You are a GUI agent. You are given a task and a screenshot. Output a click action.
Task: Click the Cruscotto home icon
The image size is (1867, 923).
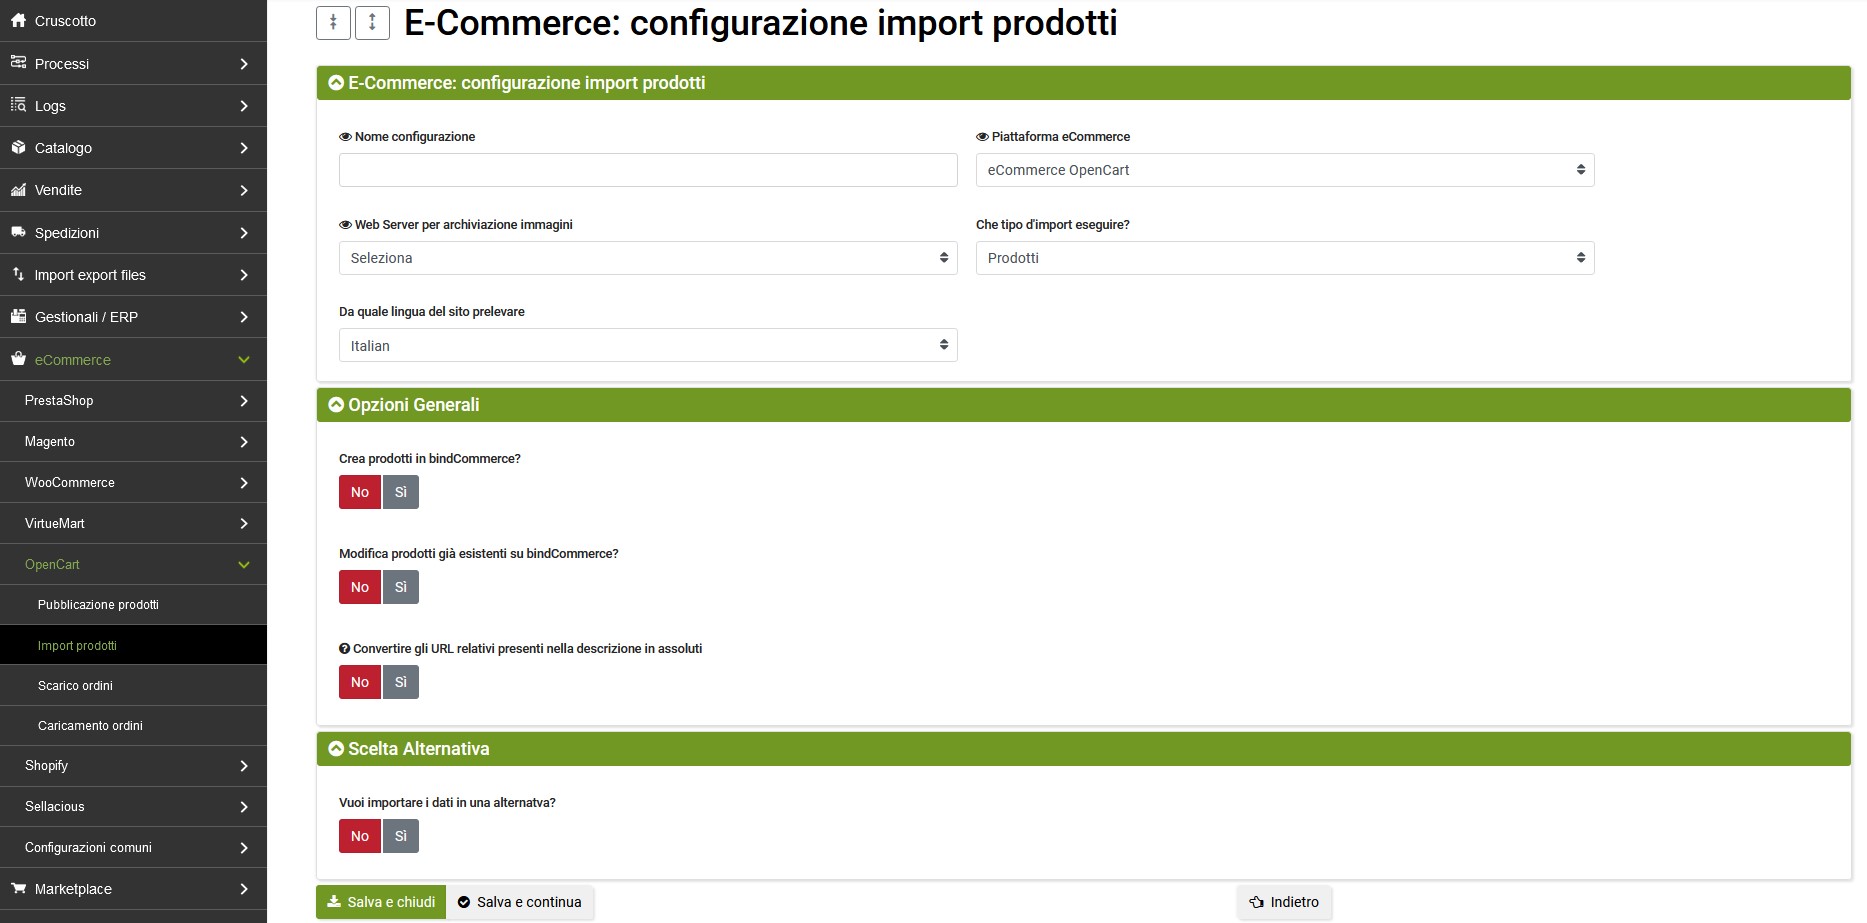pyautogui.click(x=18, y=20)
